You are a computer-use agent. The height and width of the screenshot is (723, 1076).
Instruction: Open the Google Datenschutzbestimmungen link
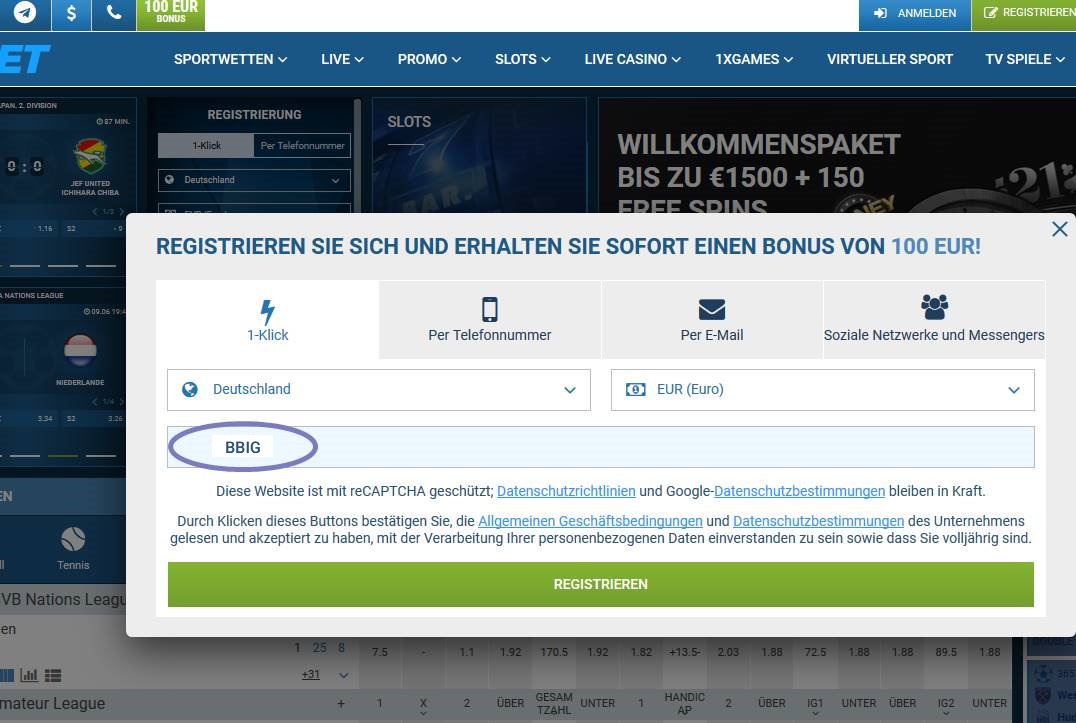[x=799, y=491]
